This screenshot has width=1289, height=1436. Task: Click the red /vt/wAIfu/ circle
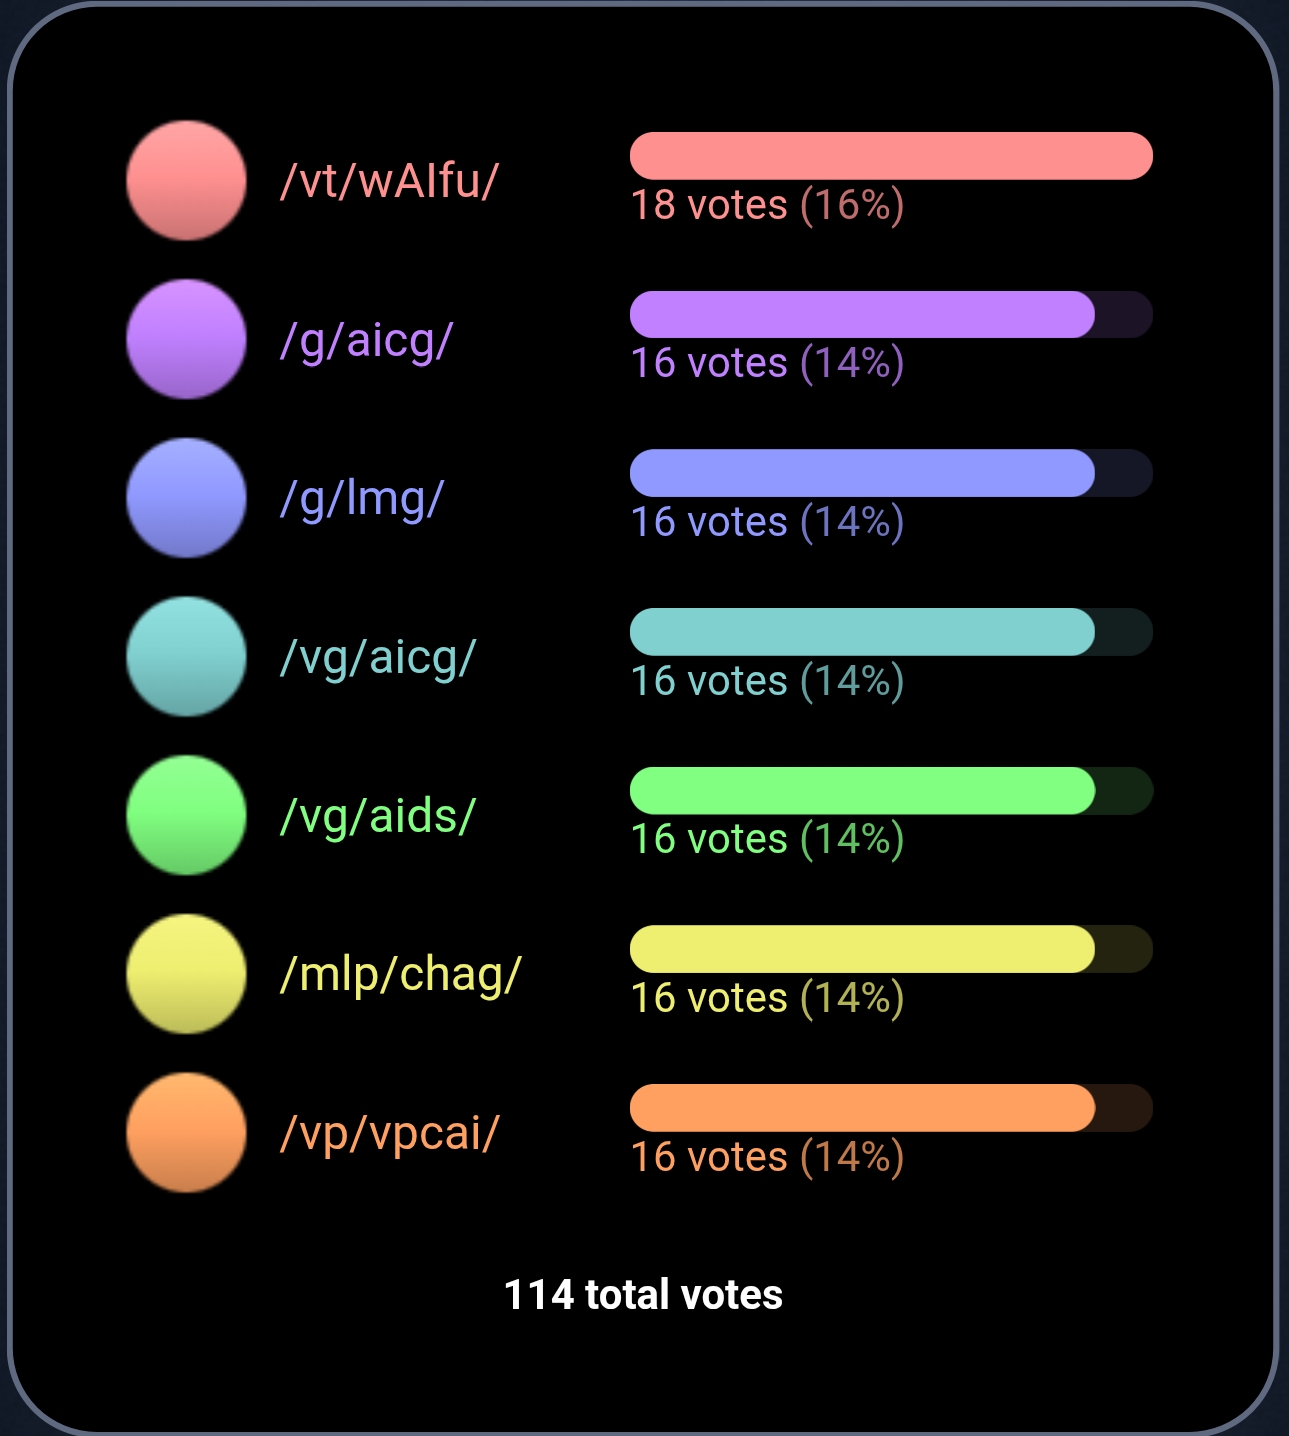tap(186, 181)
